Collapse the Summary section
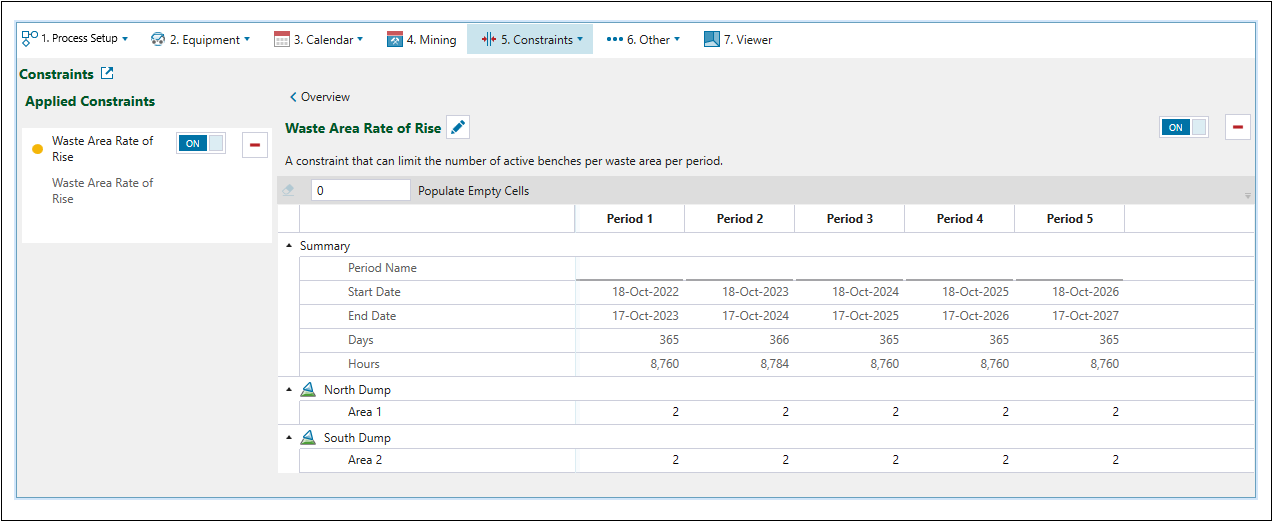 pos(290,246)
